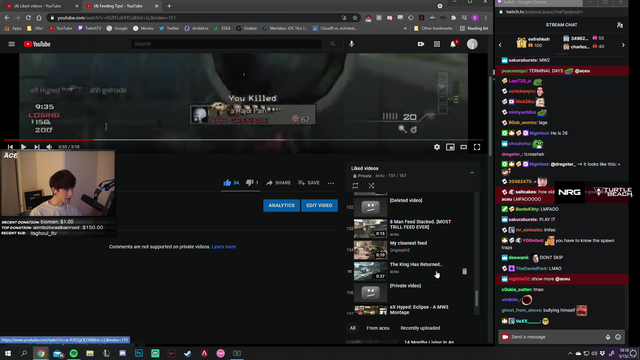Viewport: 640px width, 360px height.
Task: Toggle playlist loop icon
Action: 355,186
